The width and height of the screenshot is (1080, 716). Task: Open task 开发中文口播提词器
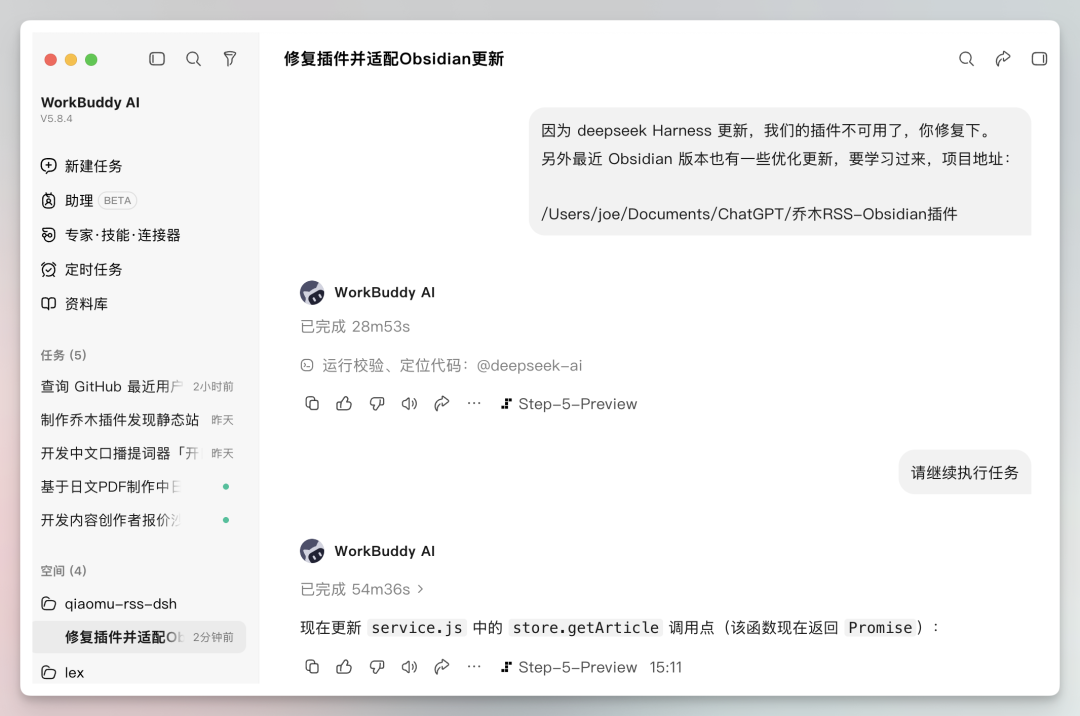[x=137, y=453]
